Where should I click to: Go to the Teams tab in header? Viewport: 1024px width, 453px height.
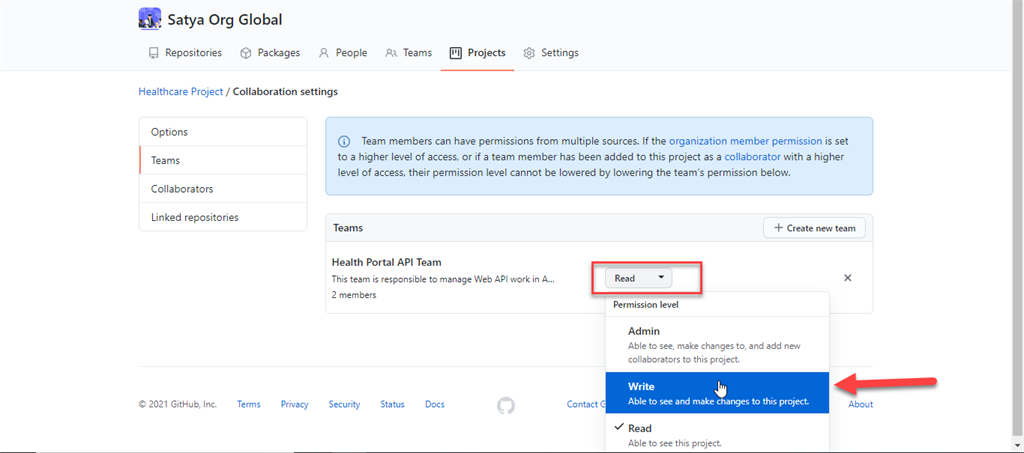click(x=409, y=53)
